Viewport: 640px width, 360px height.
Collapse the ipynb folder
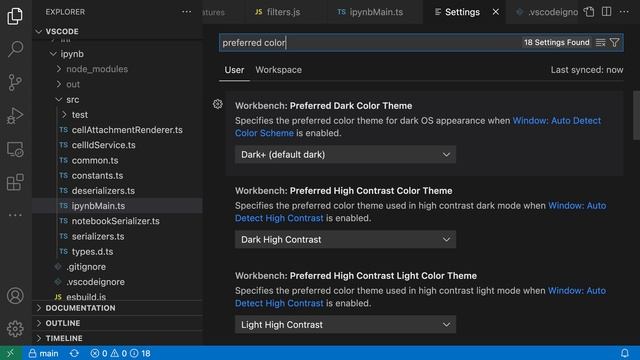click(118, 54)
